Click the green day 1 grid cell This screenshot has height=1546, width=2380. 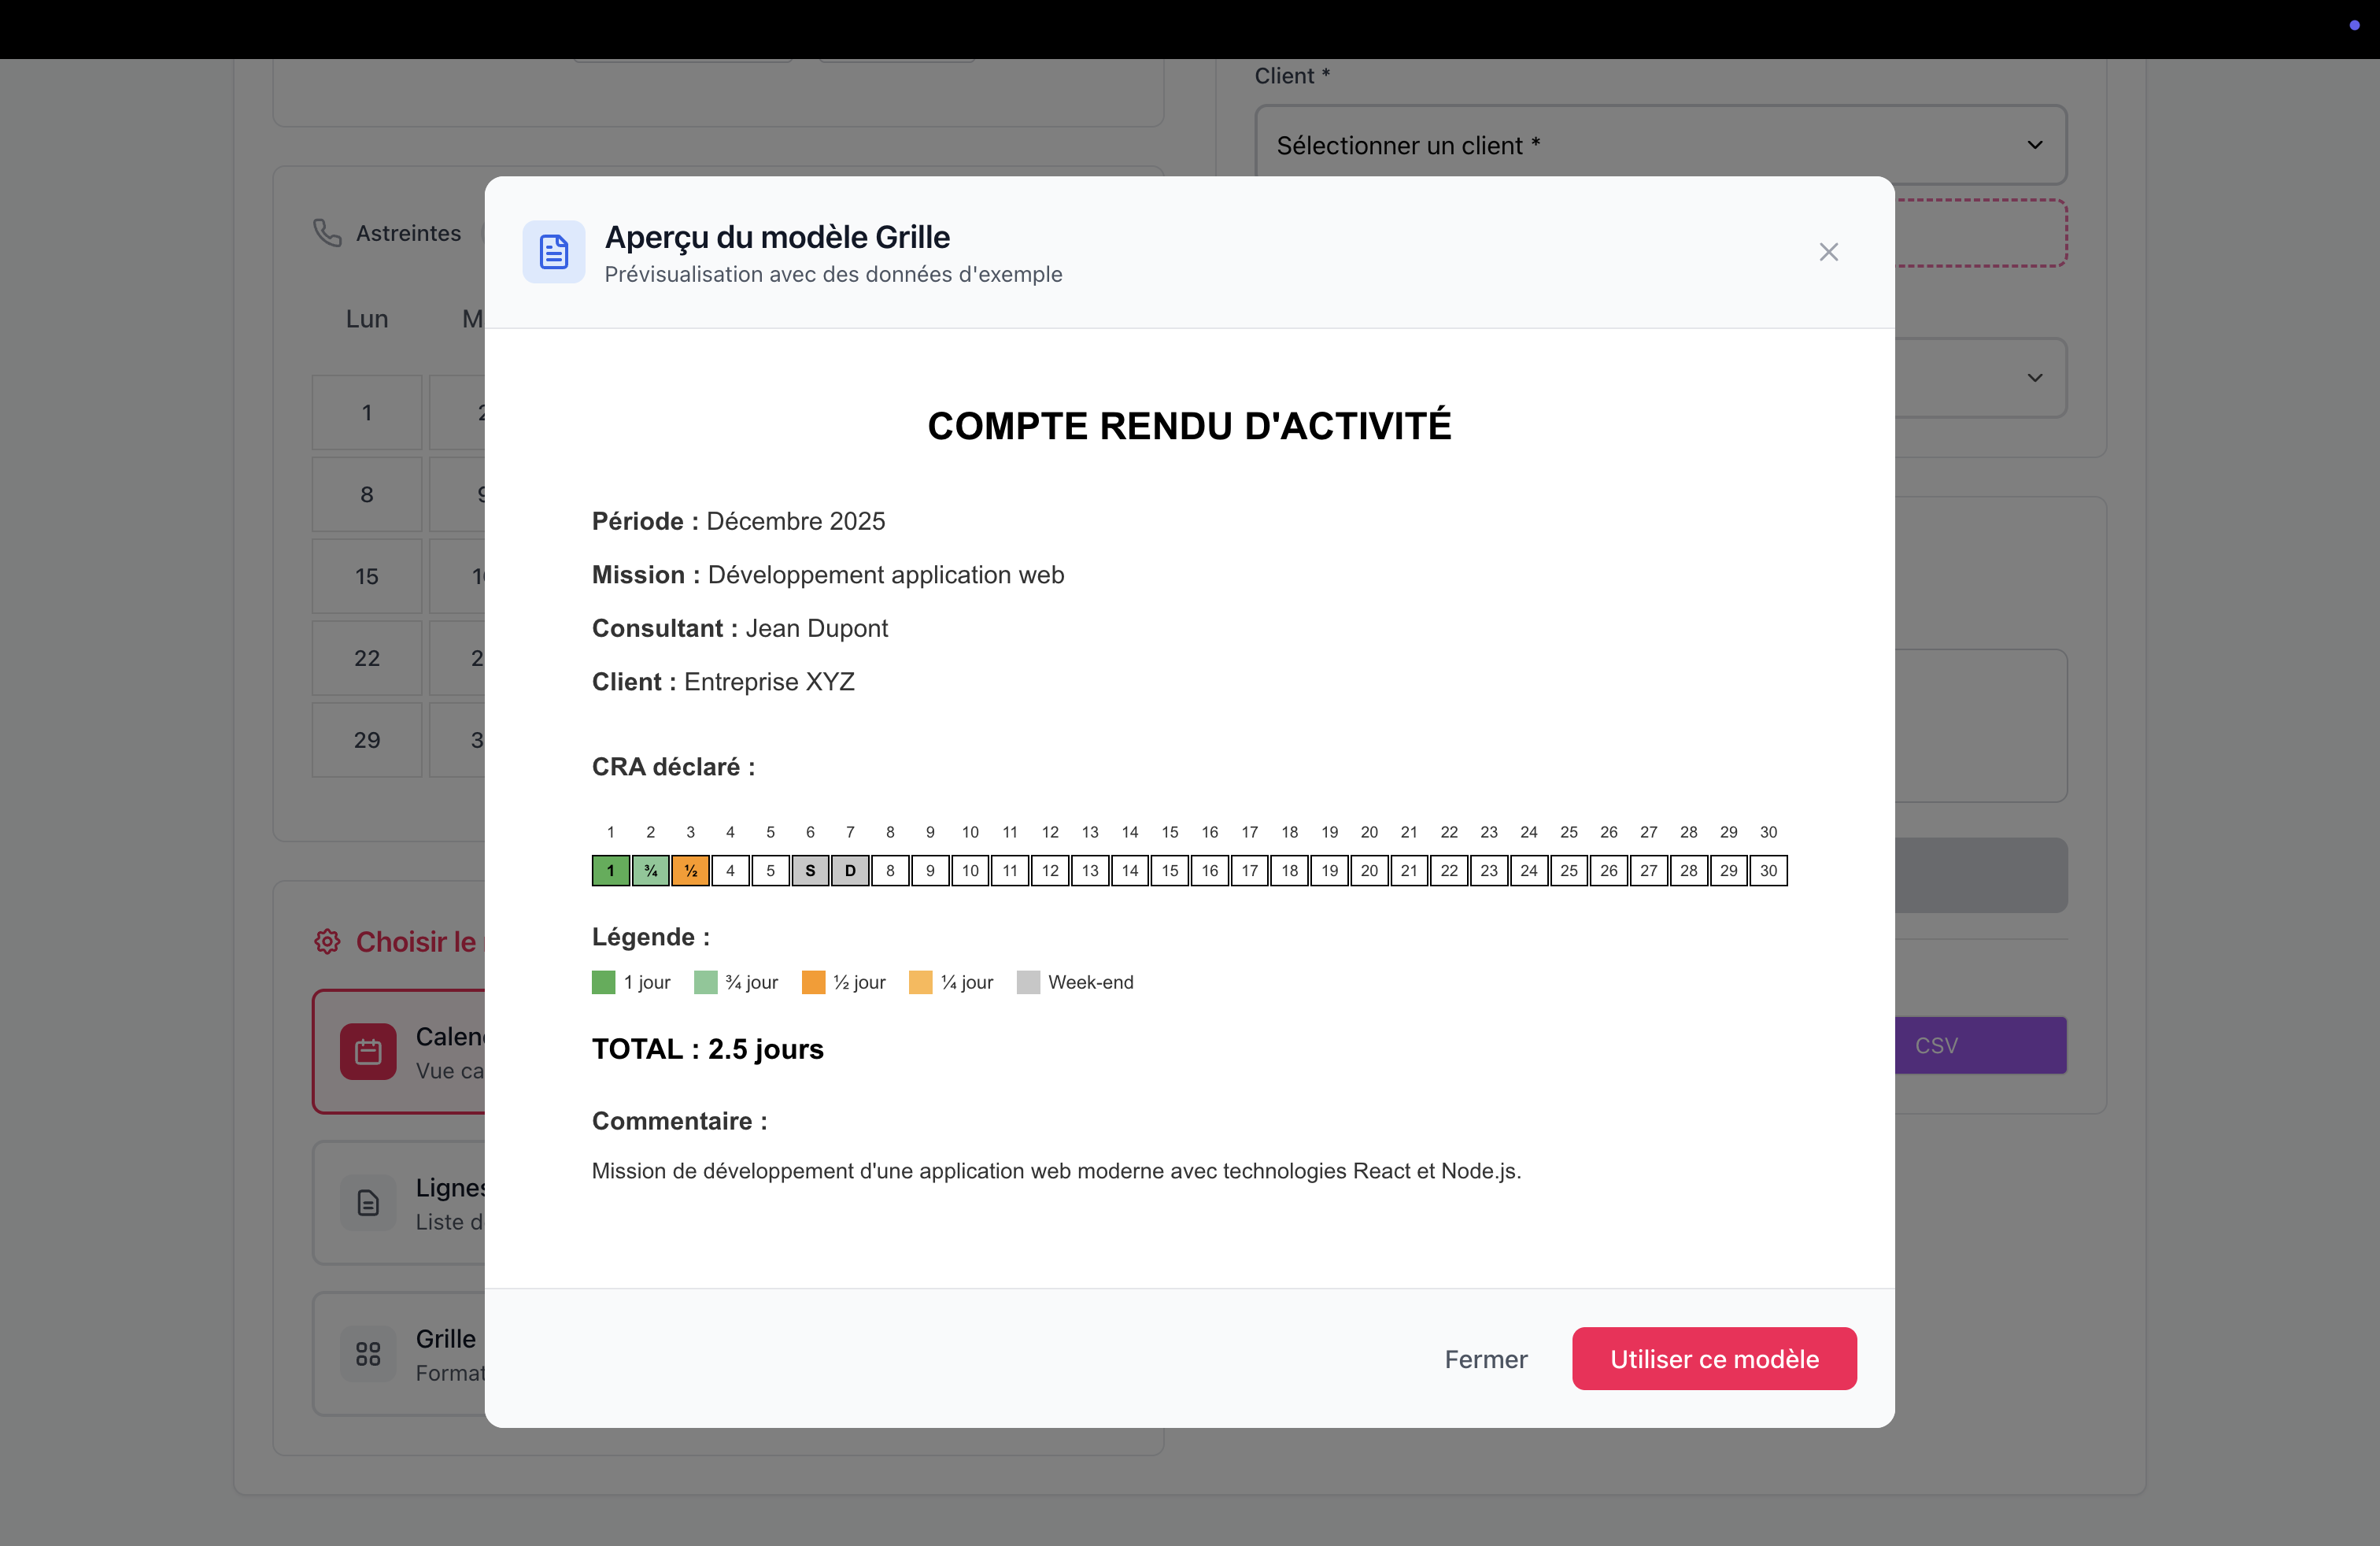coord(610,870)
